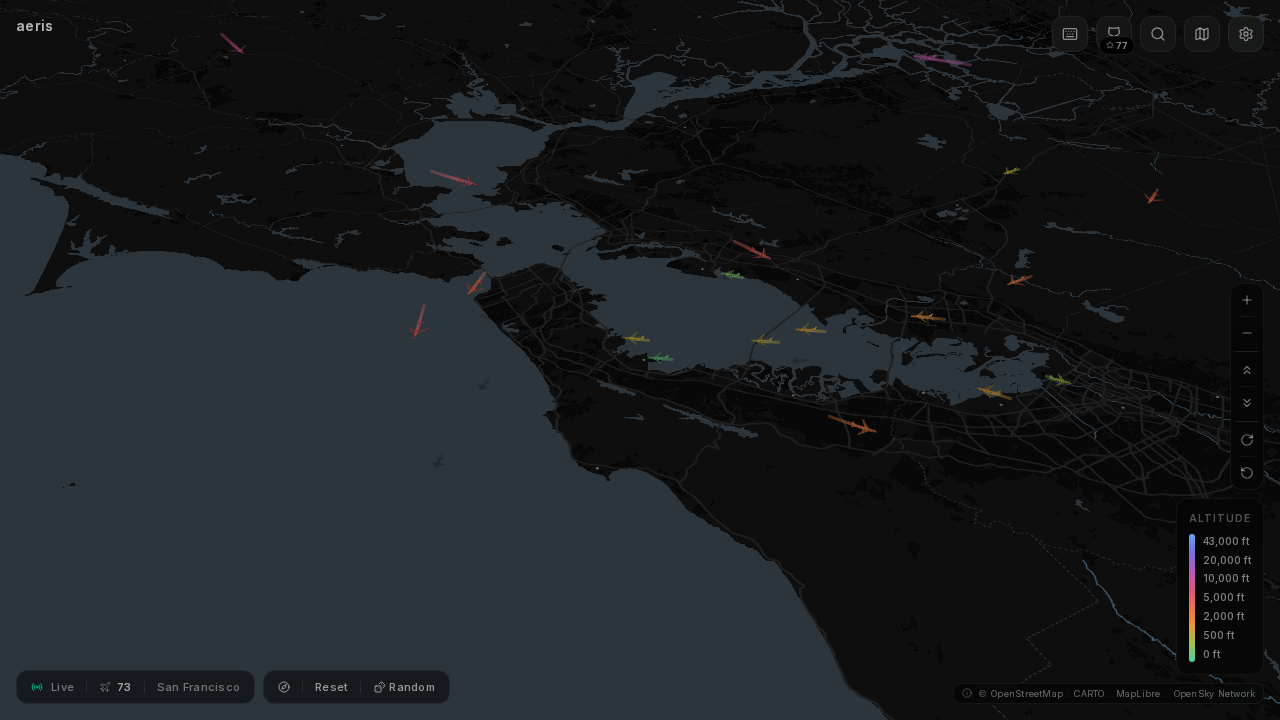Zoom out with the minus control
Viewport: 1280px width, 720px height.
1247,332
